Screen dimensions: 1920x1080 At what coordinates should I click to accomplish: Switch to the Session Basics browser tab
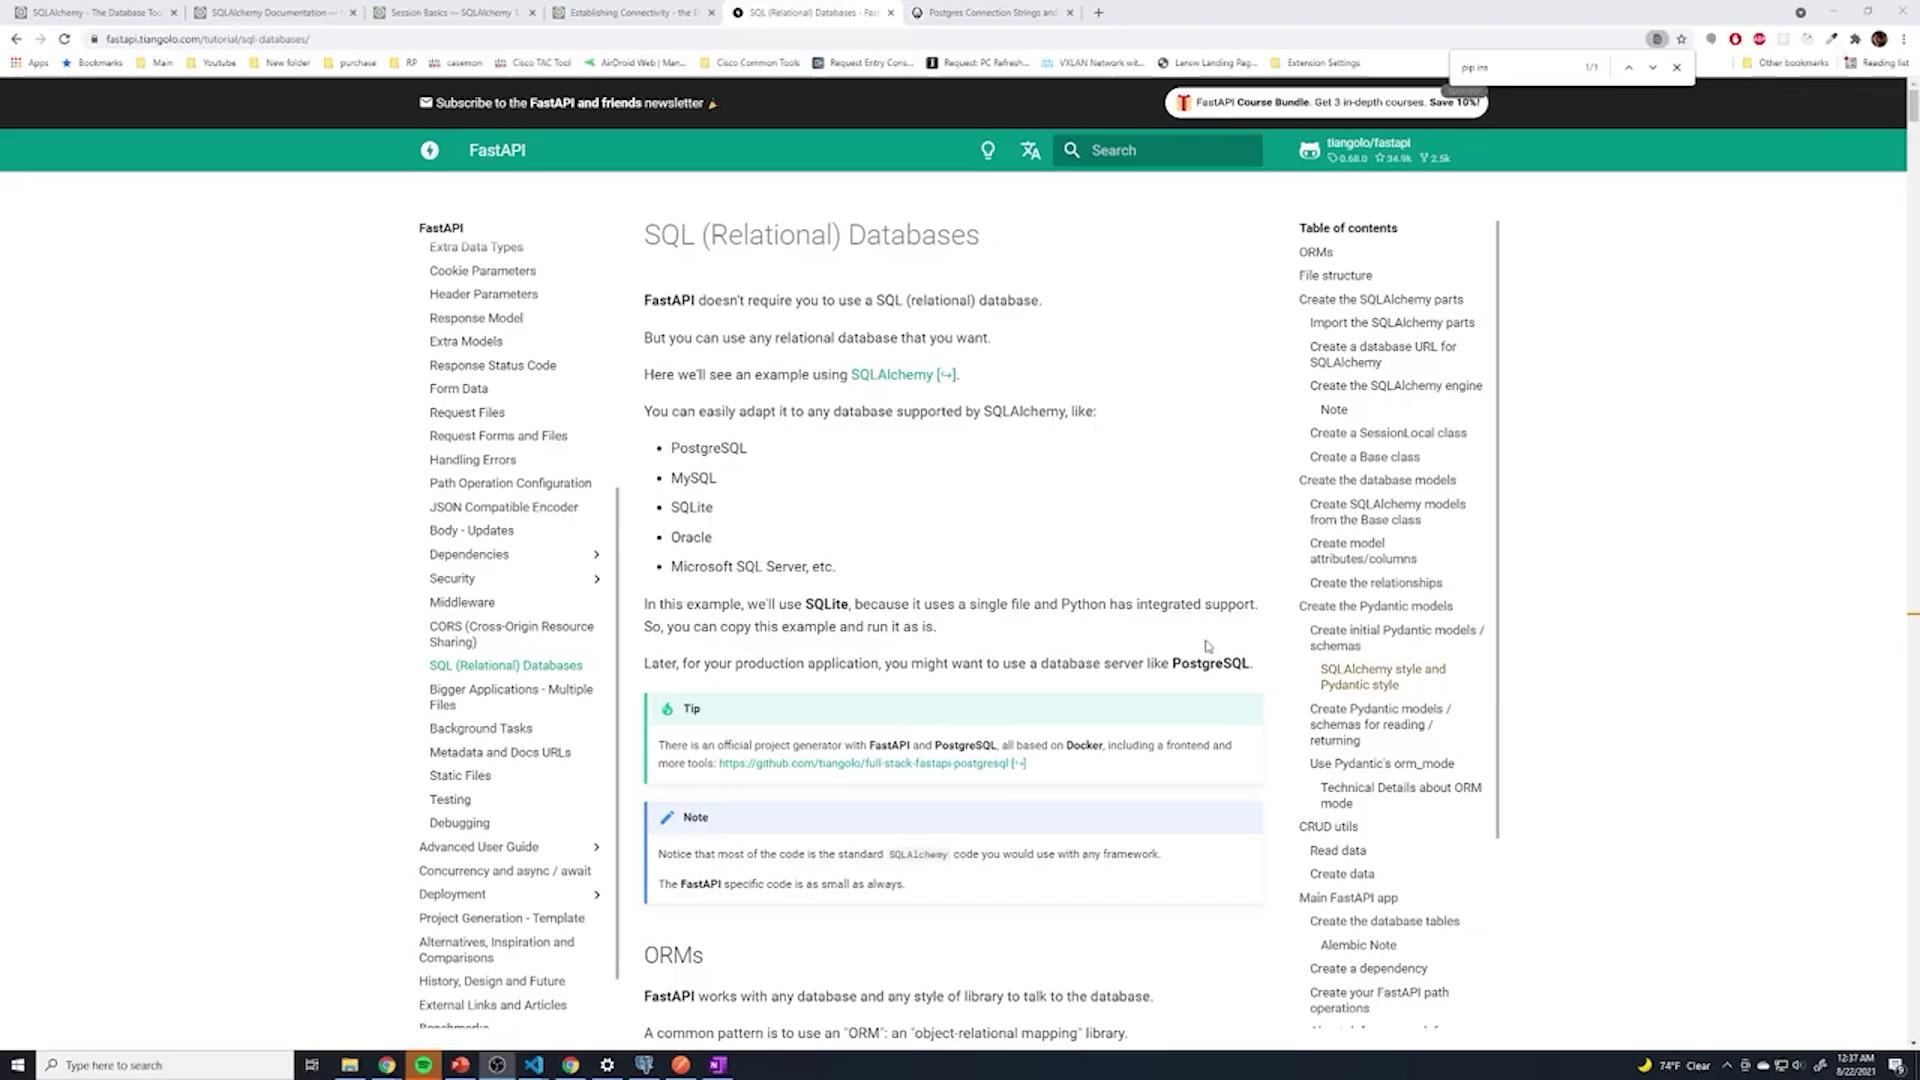coord(453,13)
